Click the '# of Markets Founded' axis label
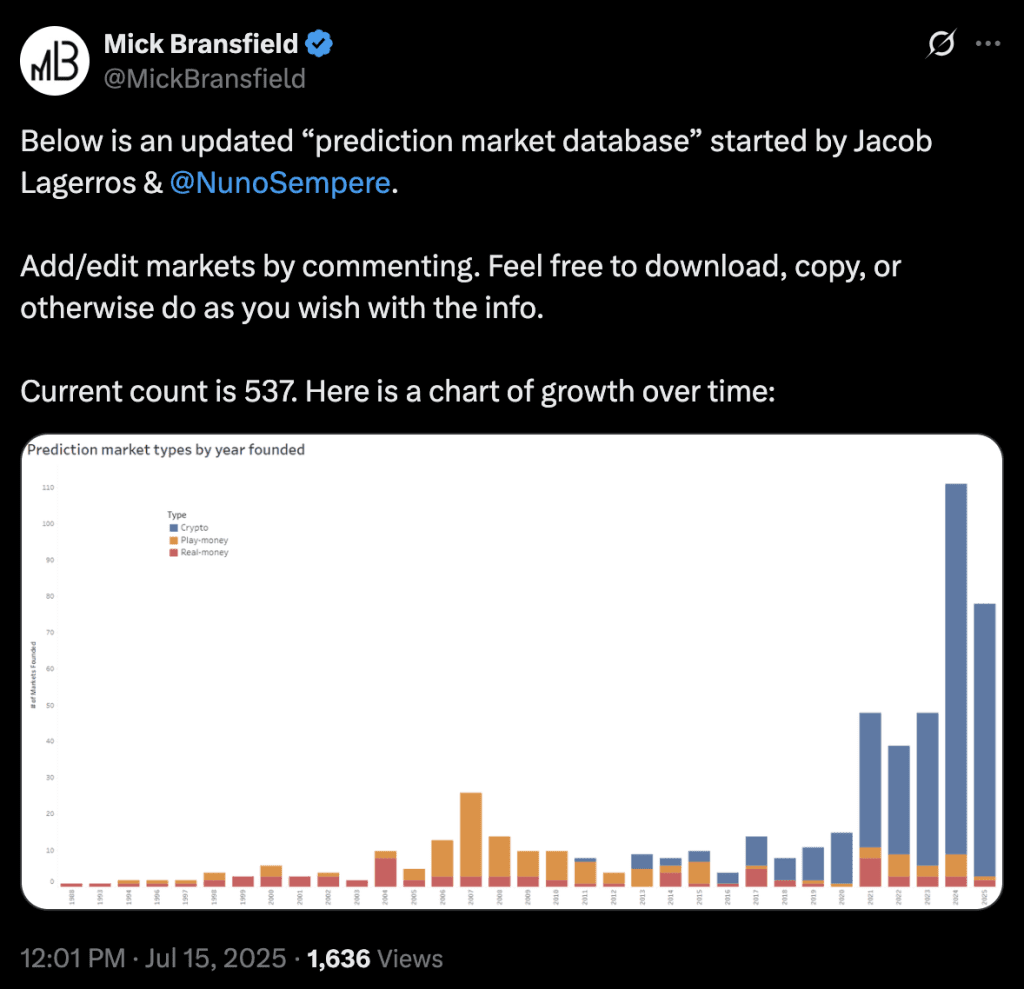Viewport: 1024px width, 989px height. (33, 675)
